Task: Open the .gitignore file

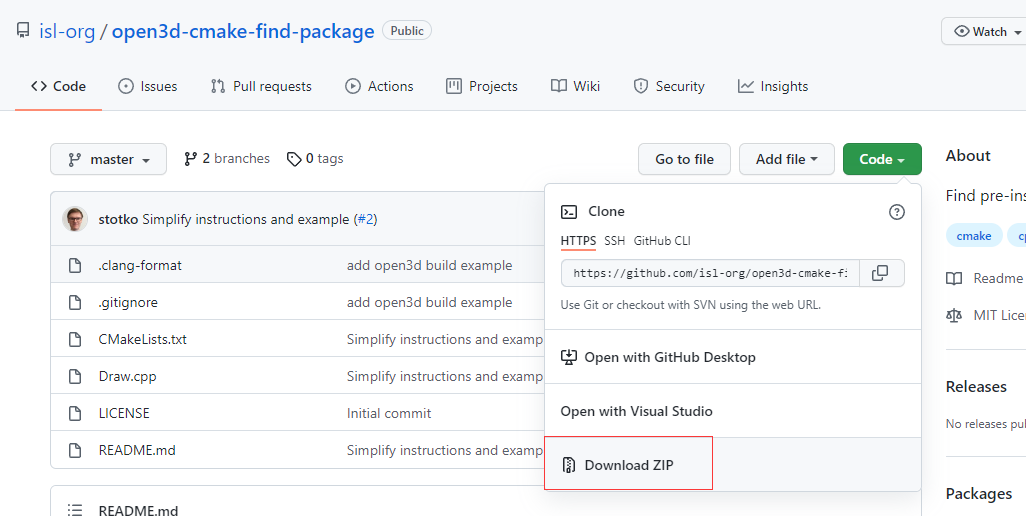Action: pyautogui.click(x=128, y=302)
